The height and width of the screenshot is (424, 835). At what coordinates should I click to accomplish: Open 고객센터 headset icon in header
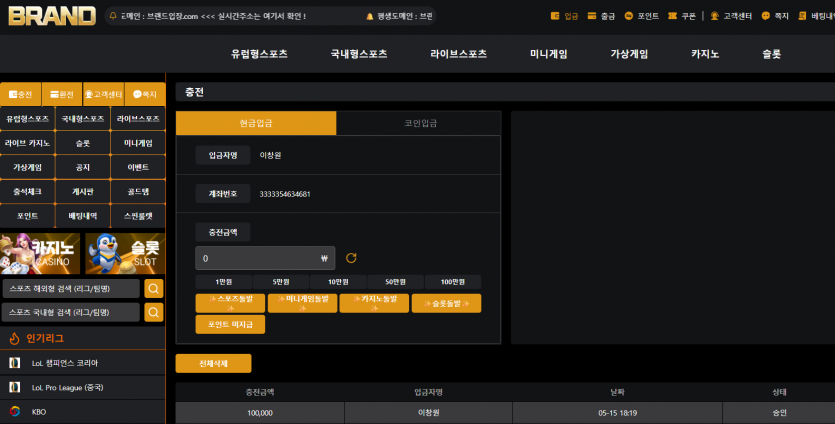coord(715,16)
